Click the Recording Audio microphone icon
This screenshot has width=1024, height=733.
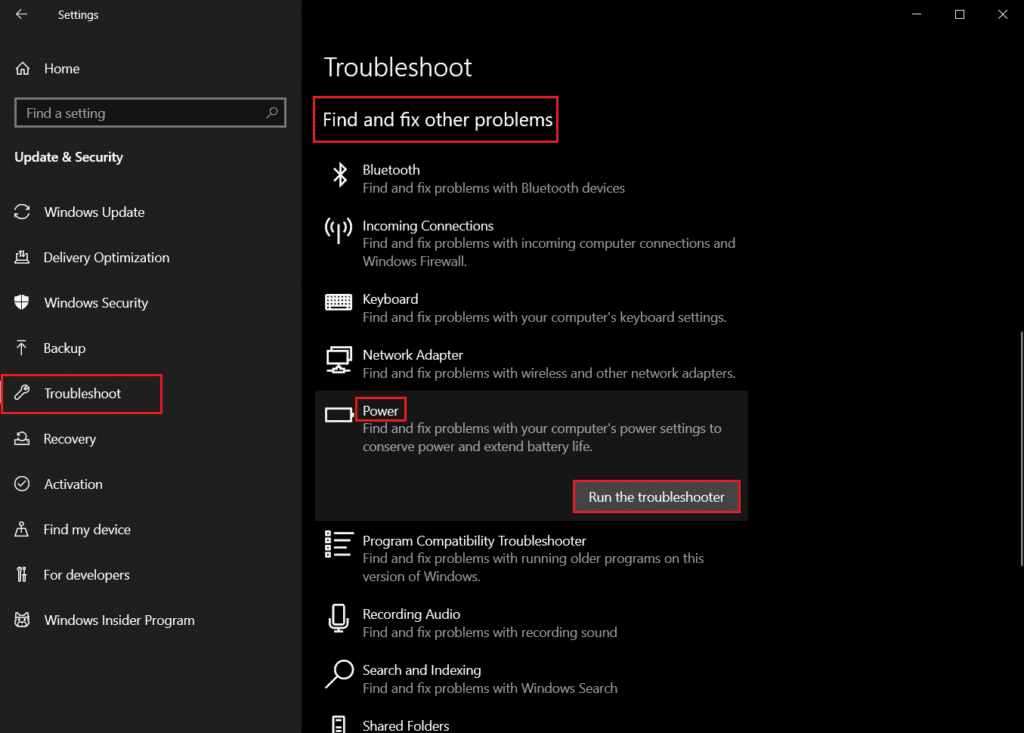339,616
